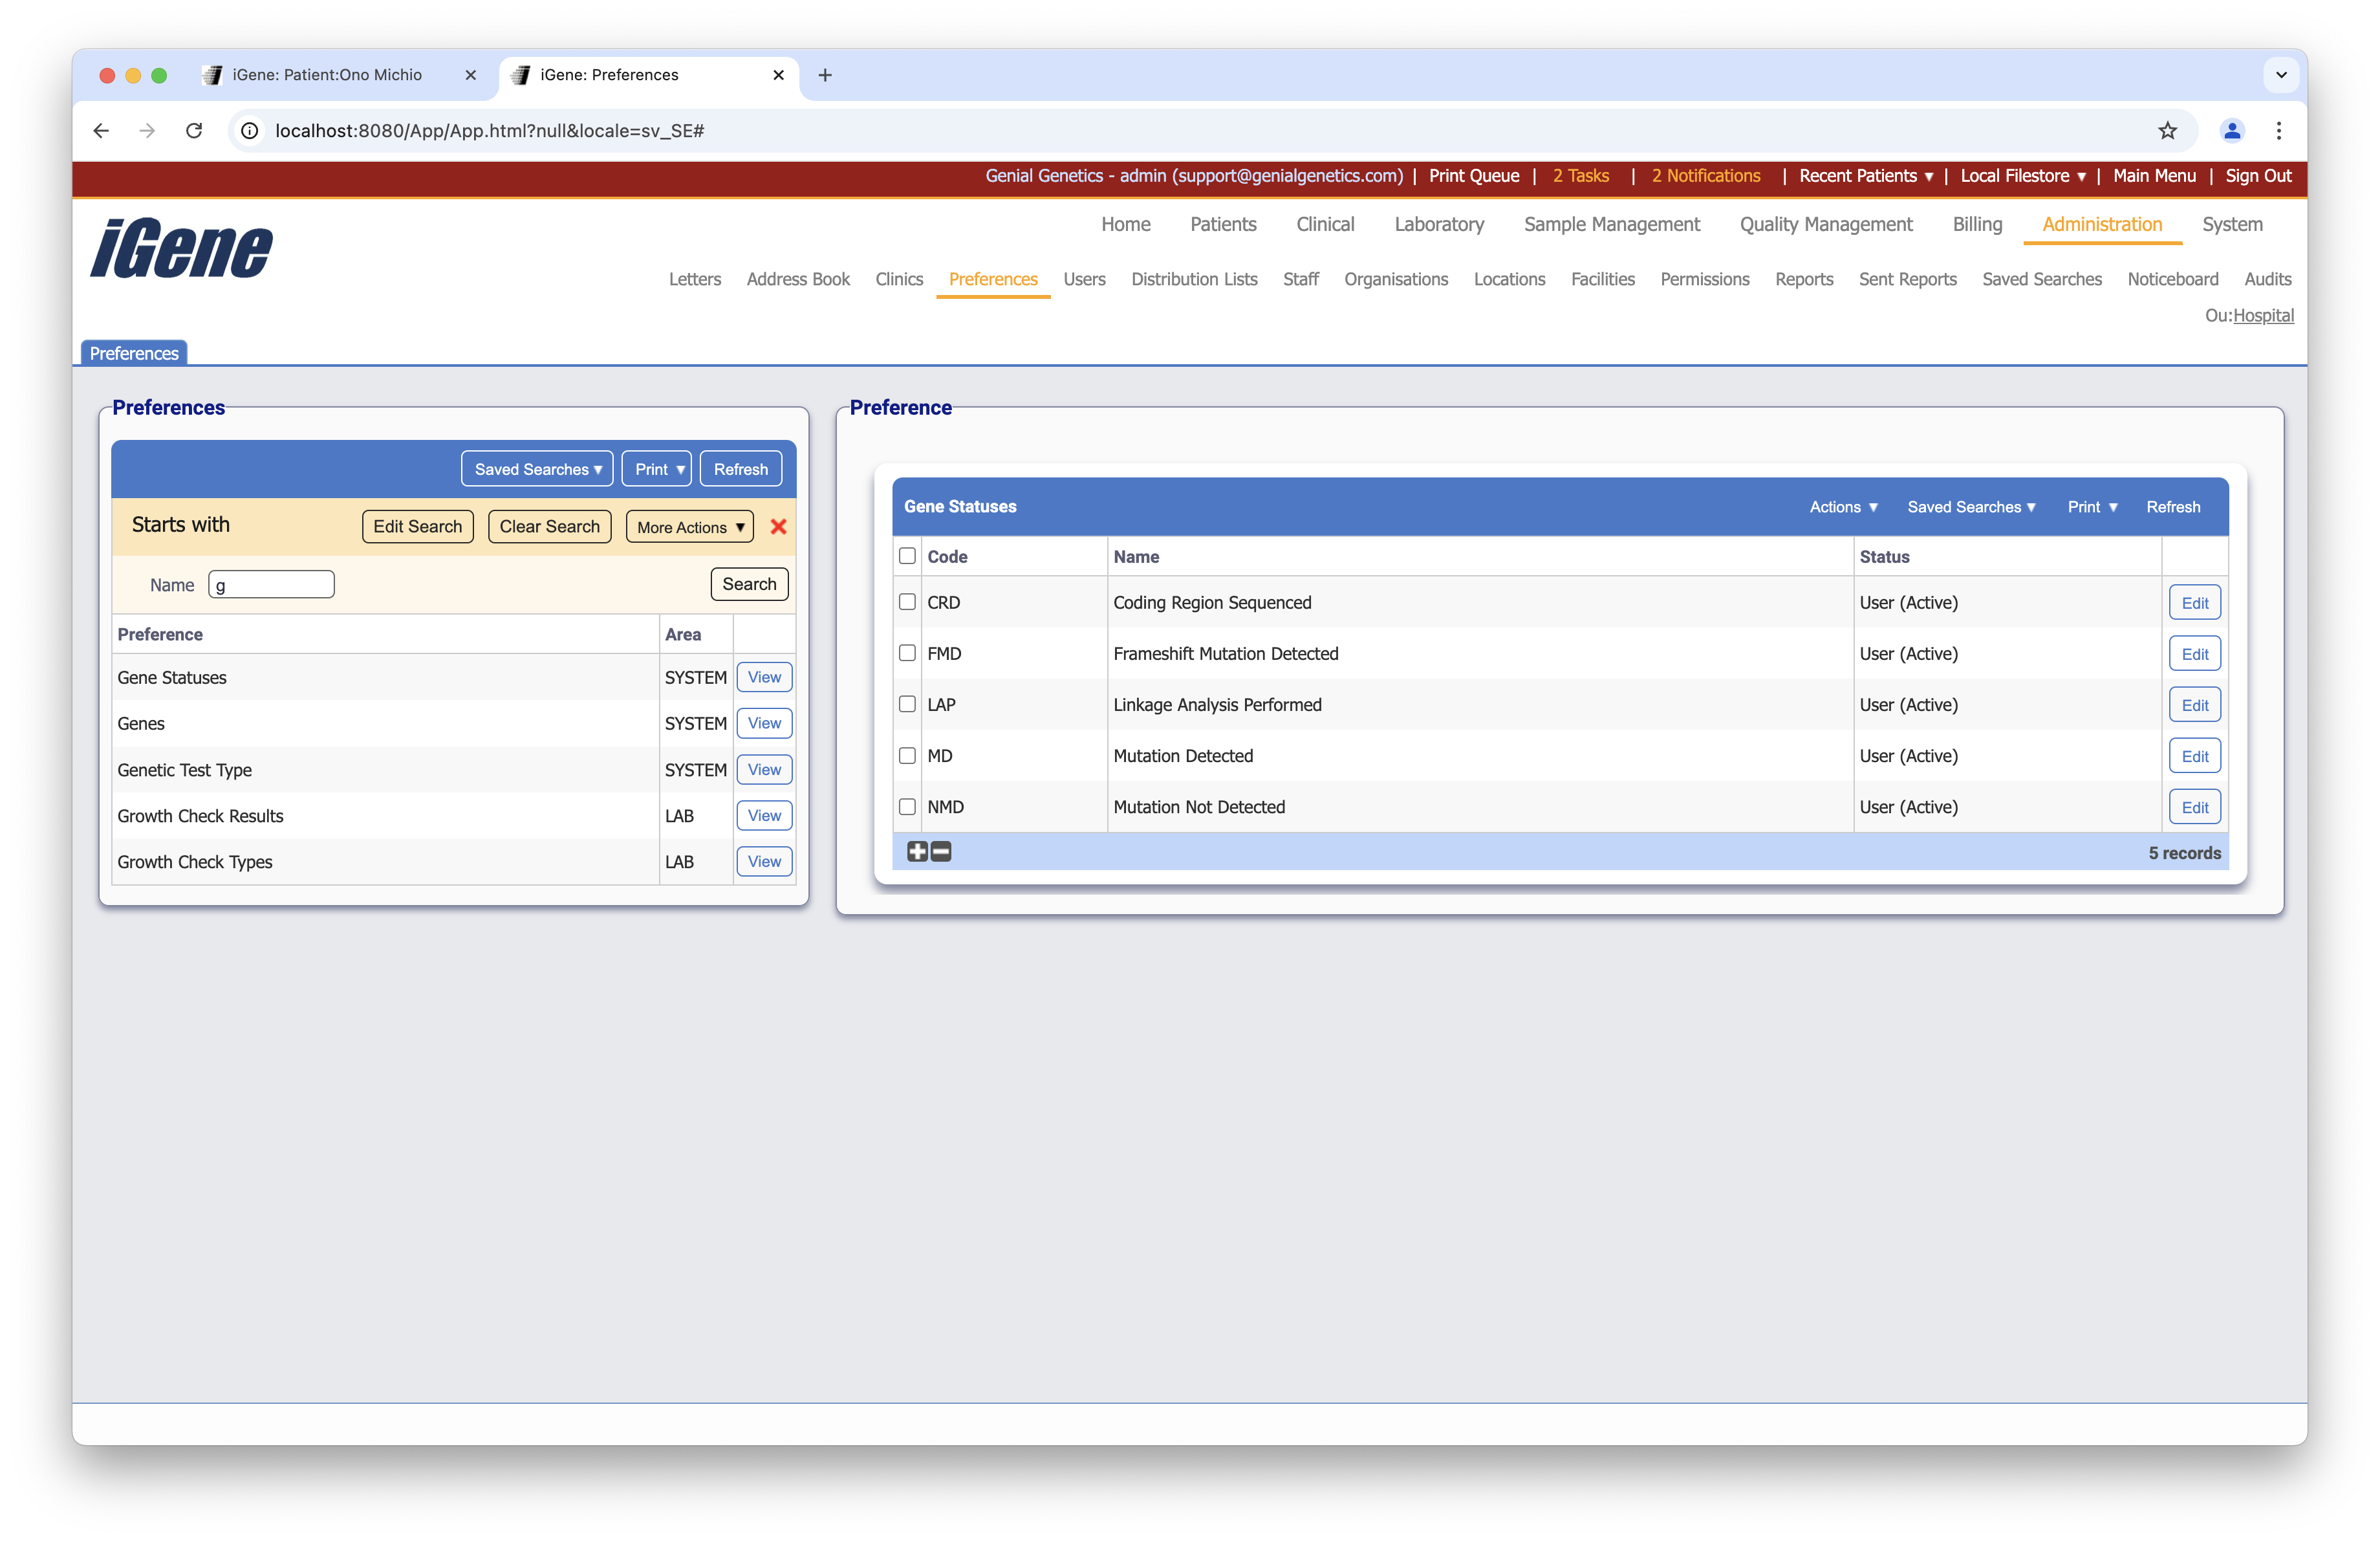
Task: Check the CRD gene status checkbox
Action: [907, 602]
